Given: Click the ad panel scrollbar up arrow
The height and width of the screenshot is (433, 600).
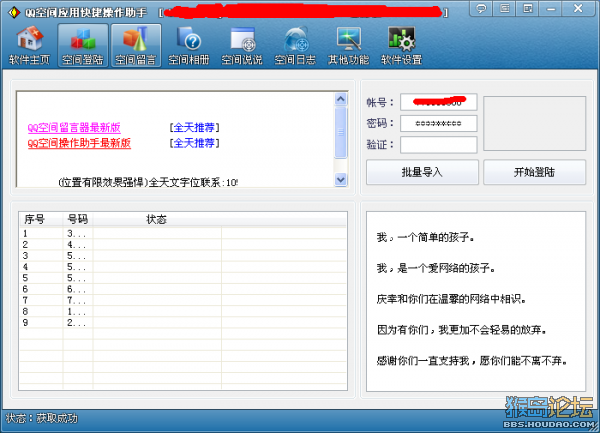Looking at the screenshot, I should (341, 99).
